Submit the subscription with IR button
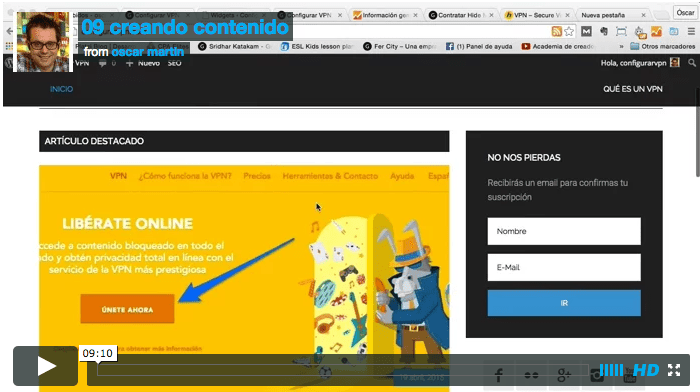 (x=564, y=303)
